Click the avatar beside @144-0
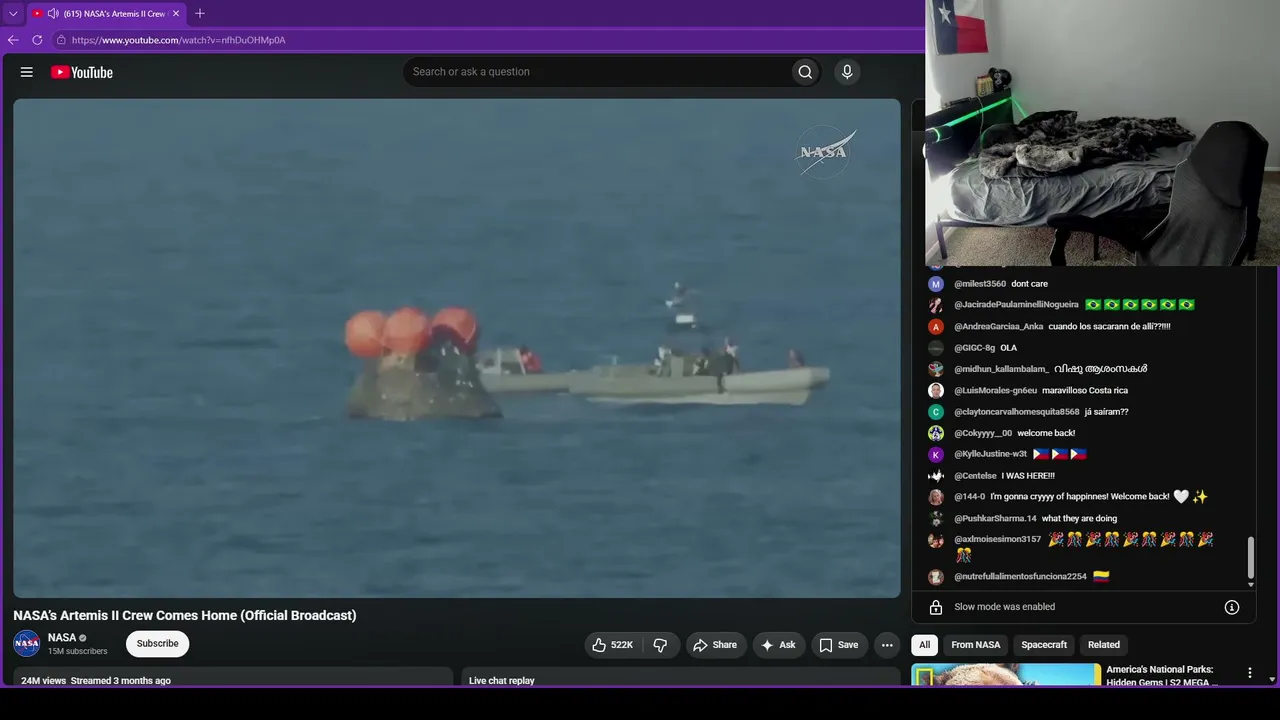The width and height of the screenshot is (1280, 720). [936, 497]
